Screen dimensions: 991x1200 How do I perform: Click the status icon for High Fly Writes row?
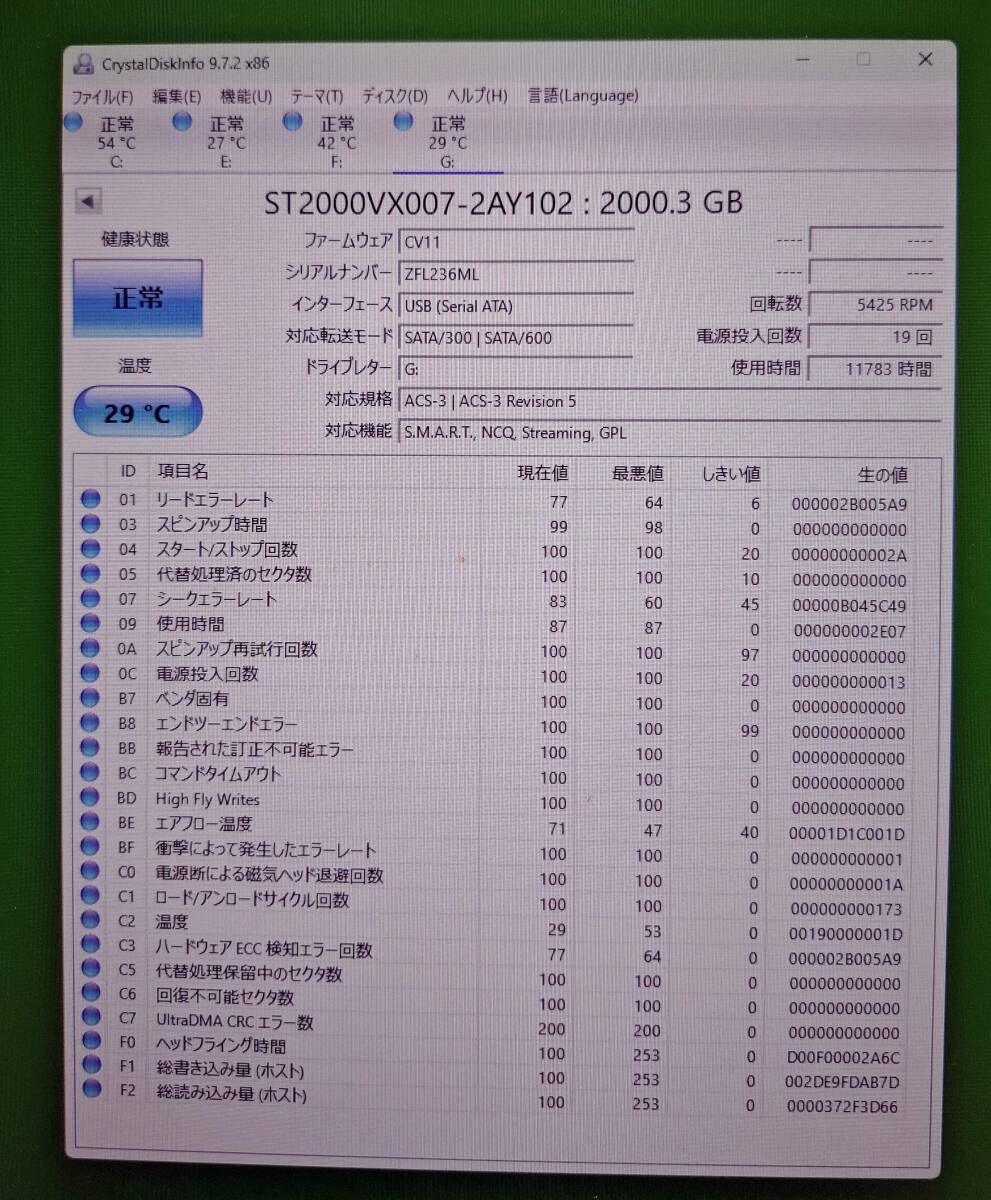[x=90, y=798]
